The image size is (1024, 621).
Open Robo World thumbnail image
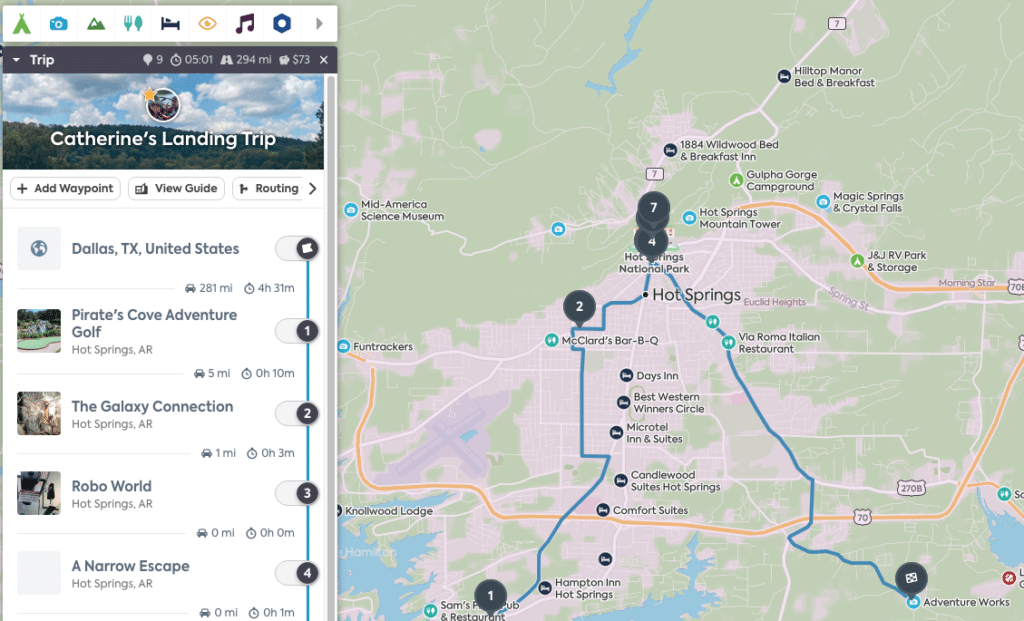39,493
